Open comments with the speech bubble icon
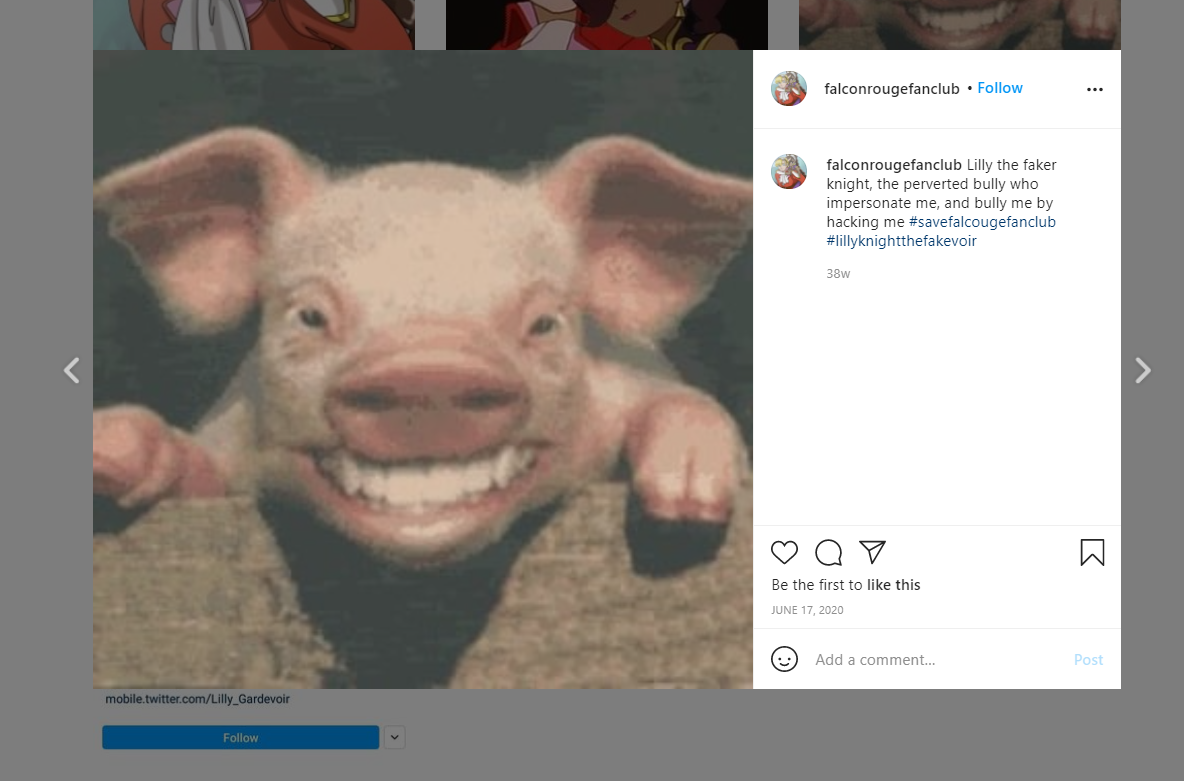1184x781 pixels. click(x=828, y=552)
